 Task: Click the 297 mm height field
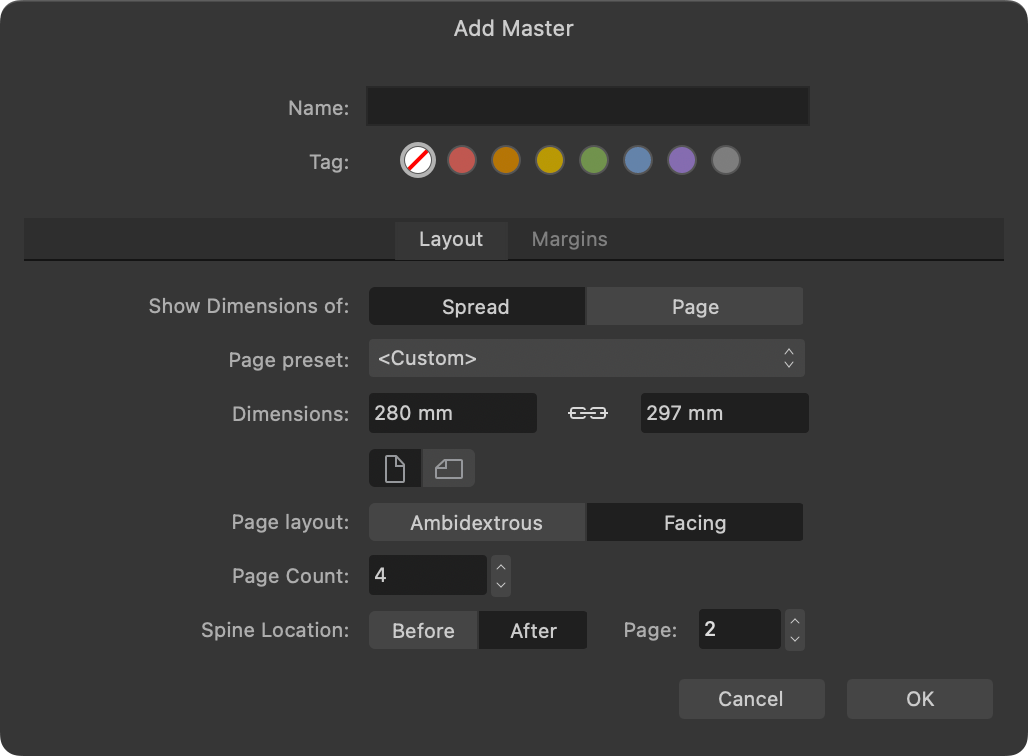tap(724, 413)
